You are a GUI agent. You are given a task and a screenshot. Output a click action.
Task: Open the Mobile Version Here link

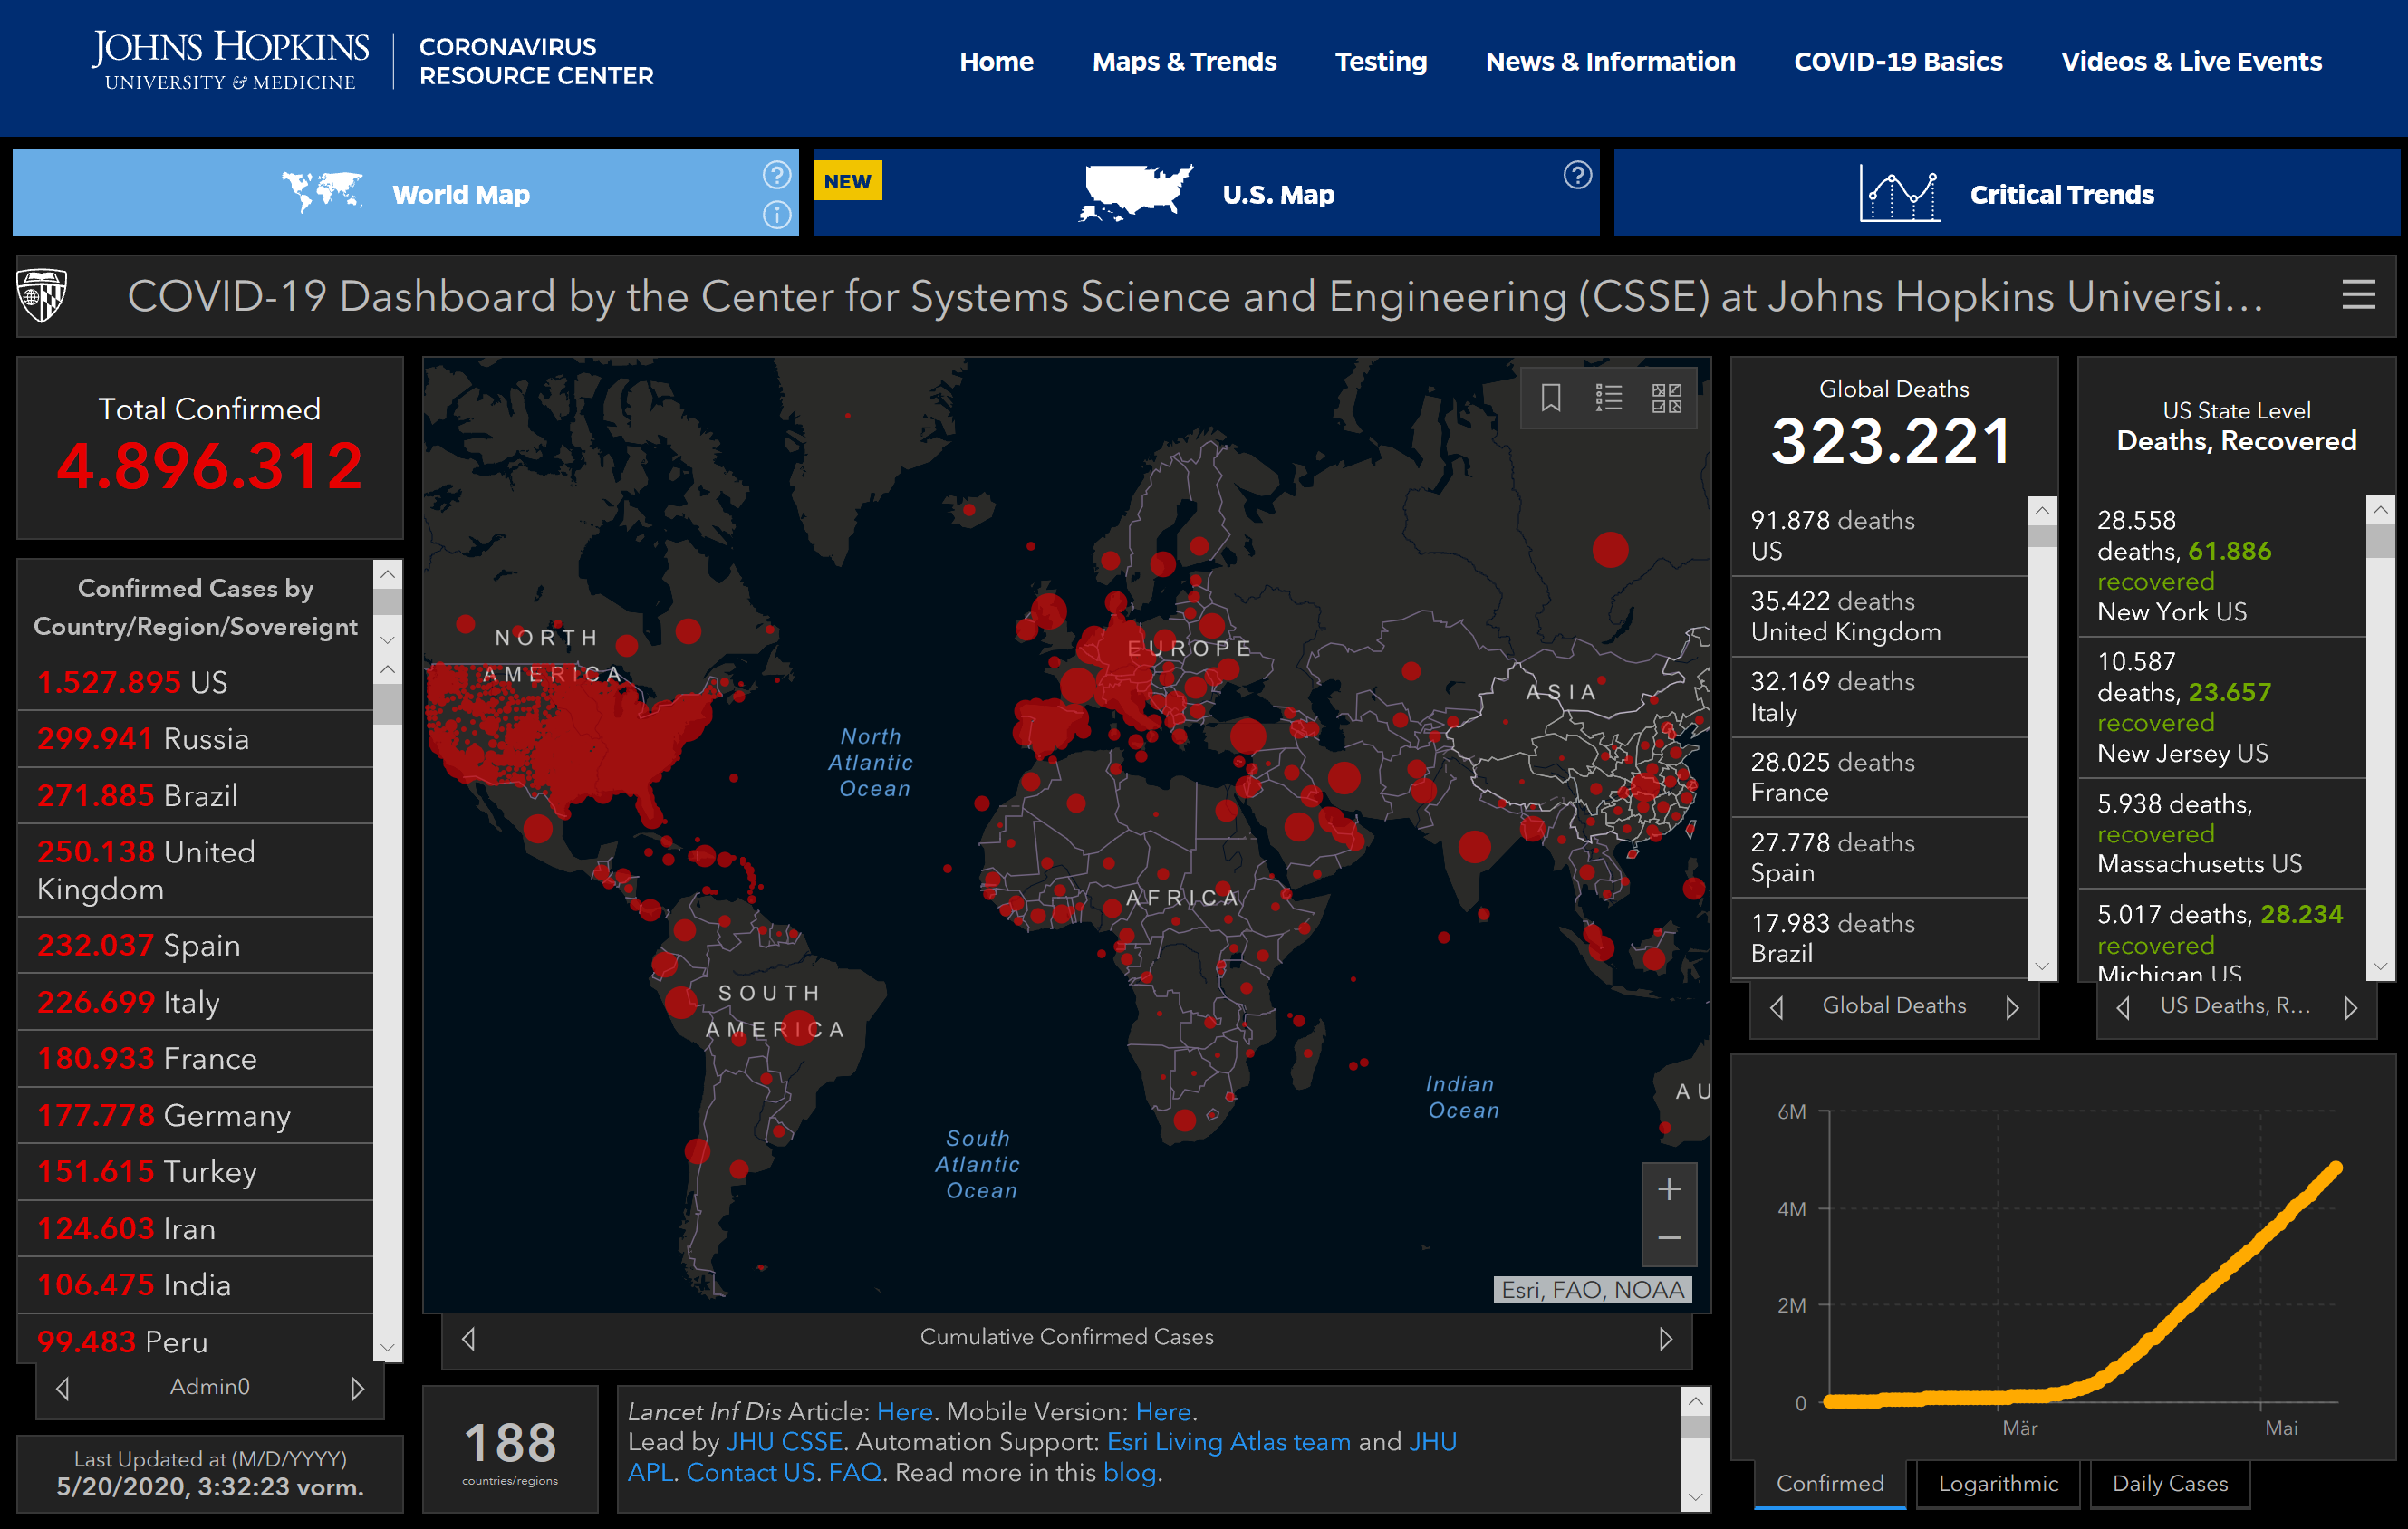click(x=1163, y=1412)
